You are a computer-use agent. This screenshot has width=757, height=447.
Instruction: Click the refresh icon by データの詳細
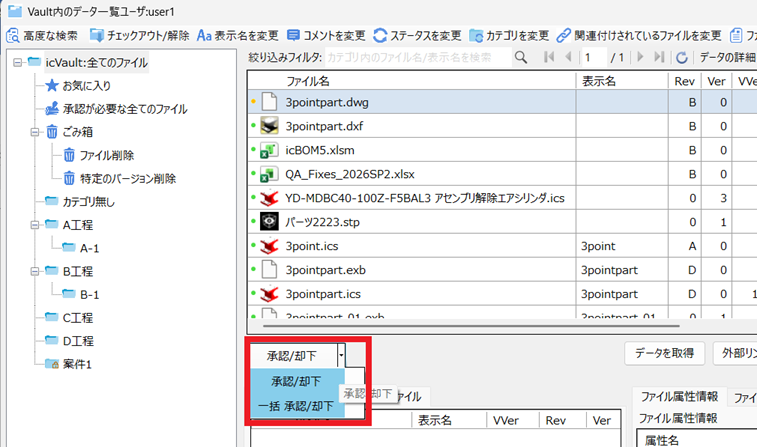(x=682, y=57)
